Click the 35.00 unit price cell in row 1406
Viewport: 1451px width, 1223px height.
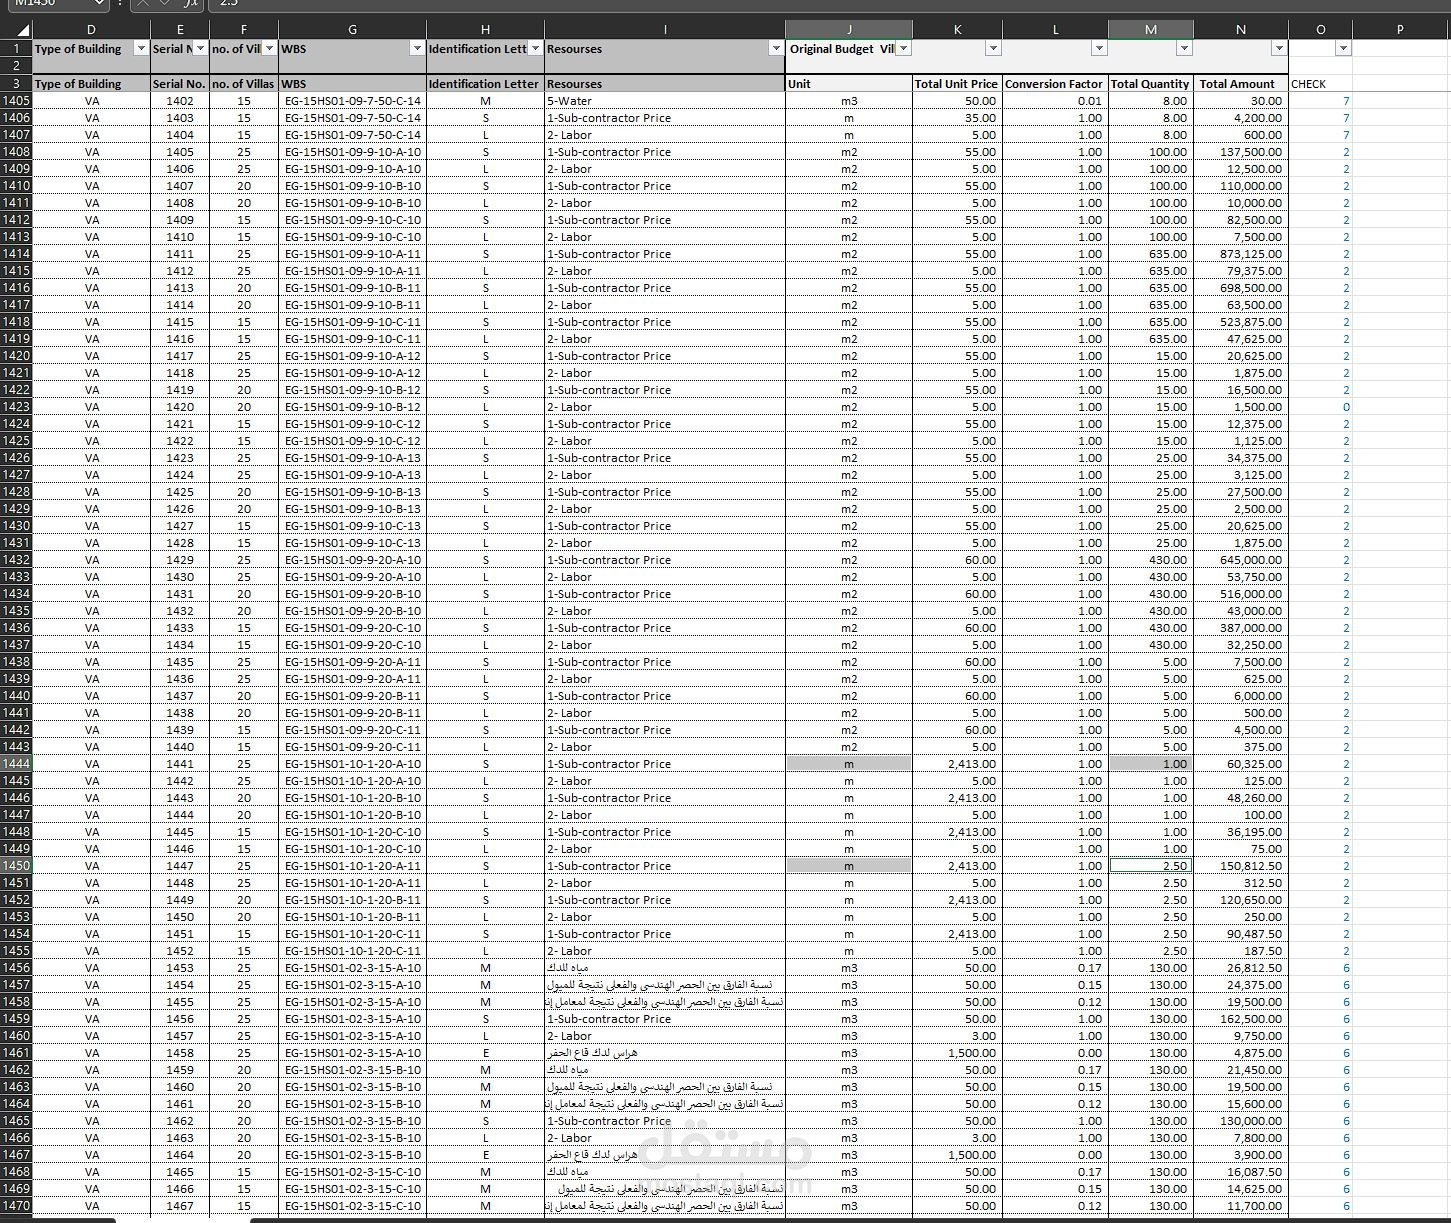pos(956,118)
